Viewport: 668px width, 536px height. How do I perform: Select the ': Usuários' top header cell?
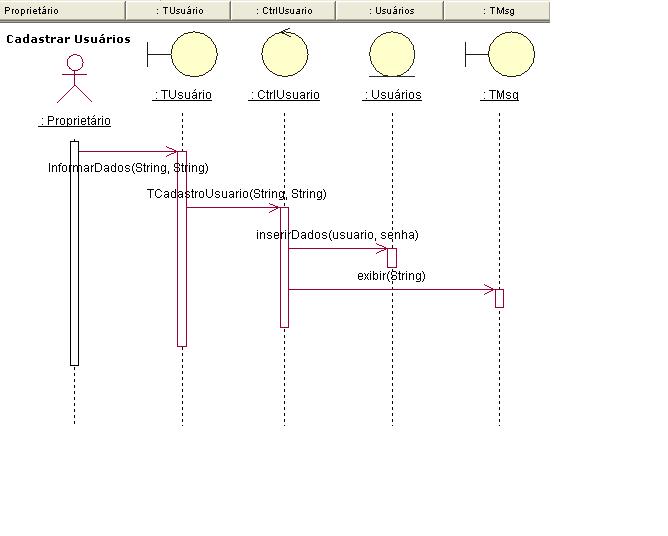click(x=389, y=11)
